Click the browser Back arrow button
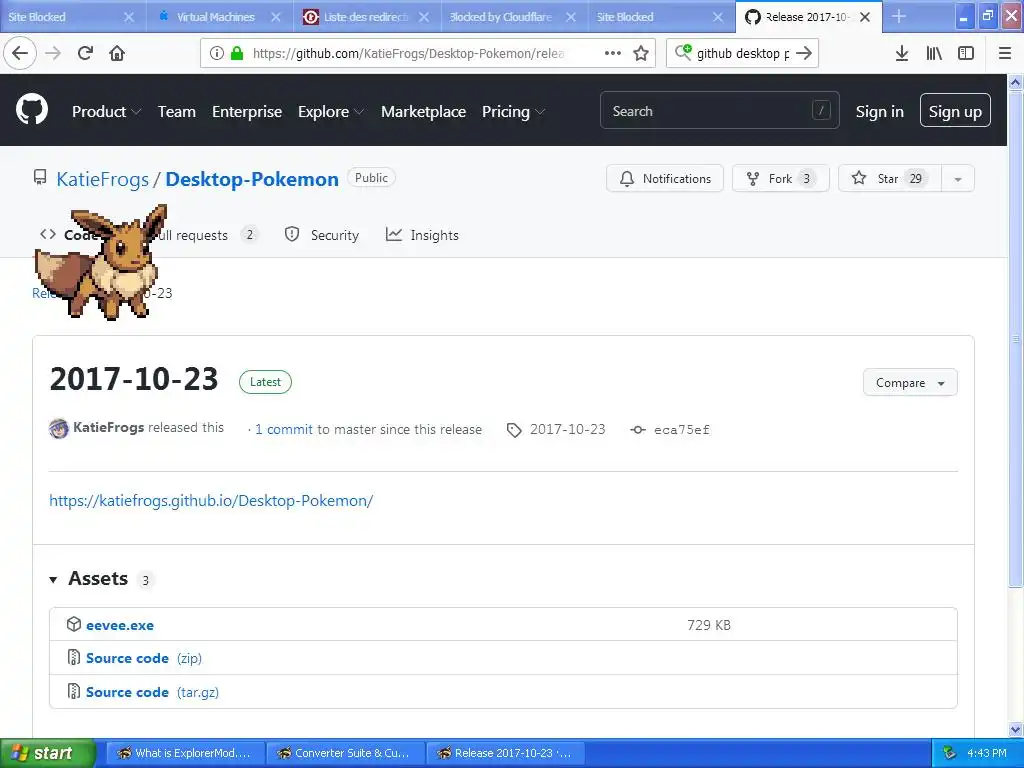This screenshot has width=1024, height=768. tap(20, 53)
